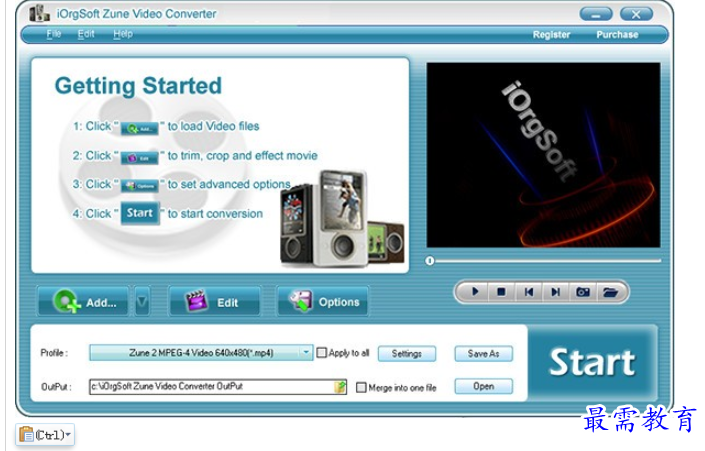Expand the Profile format dropdown

coord(306,353)
